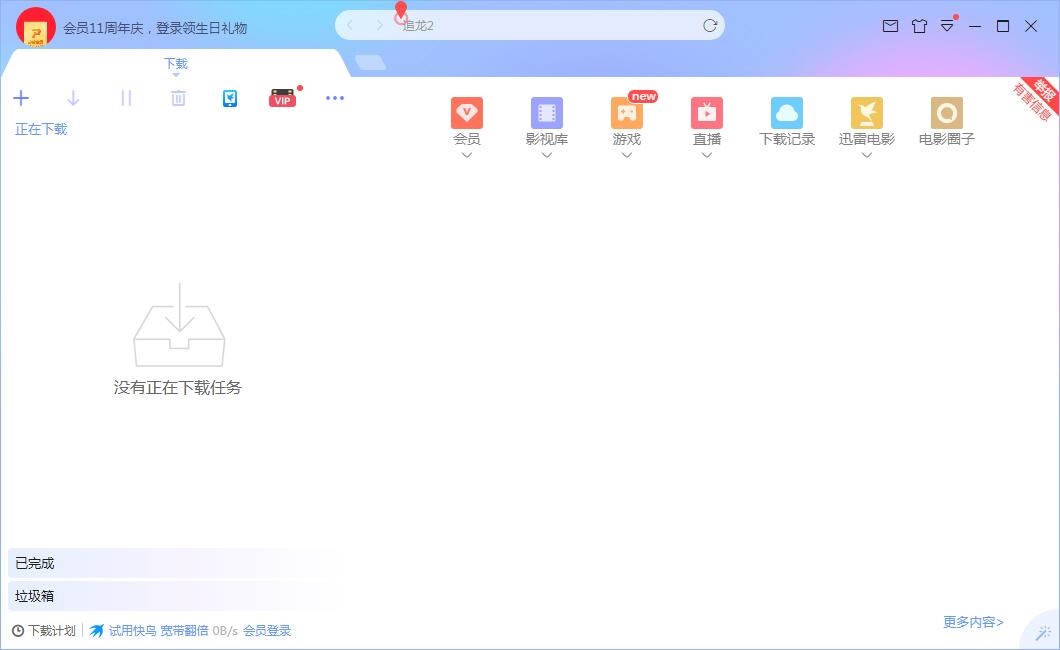Click the search field showing 追龙2
Screen dimensions: 1060x650
coord(530,24)
